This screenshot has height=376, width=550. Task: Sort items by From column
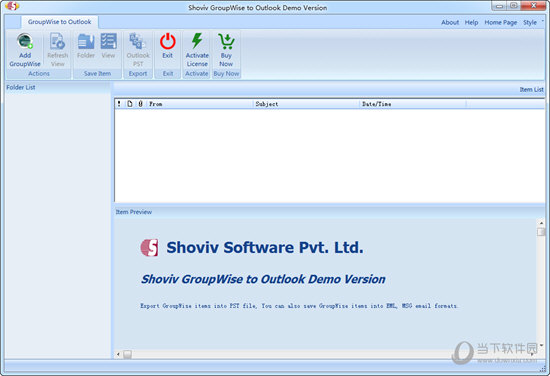tap(199, 104)
